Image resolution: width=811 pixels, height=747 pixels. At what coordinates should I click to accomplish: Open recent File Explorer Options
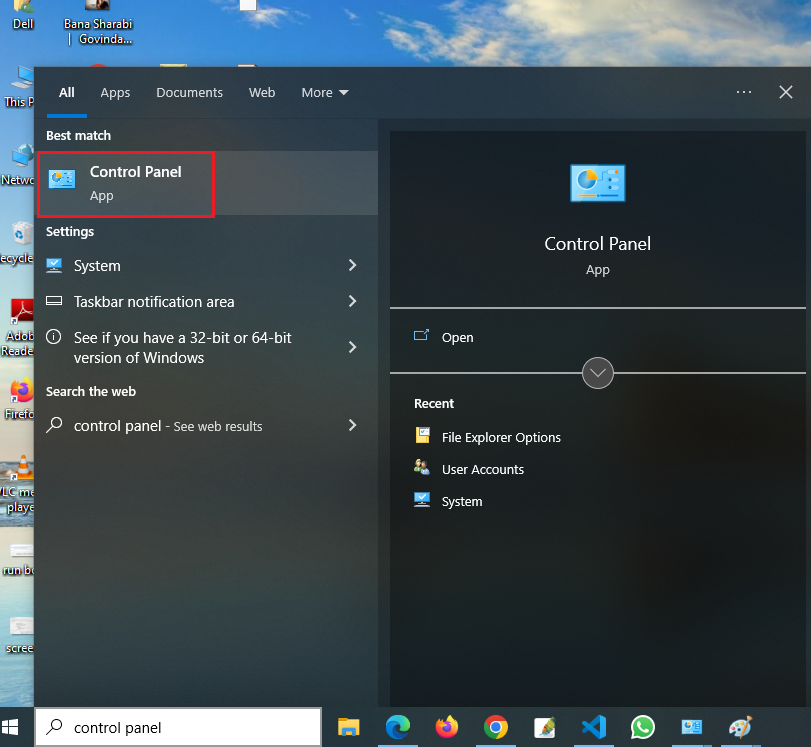point(487,437)
